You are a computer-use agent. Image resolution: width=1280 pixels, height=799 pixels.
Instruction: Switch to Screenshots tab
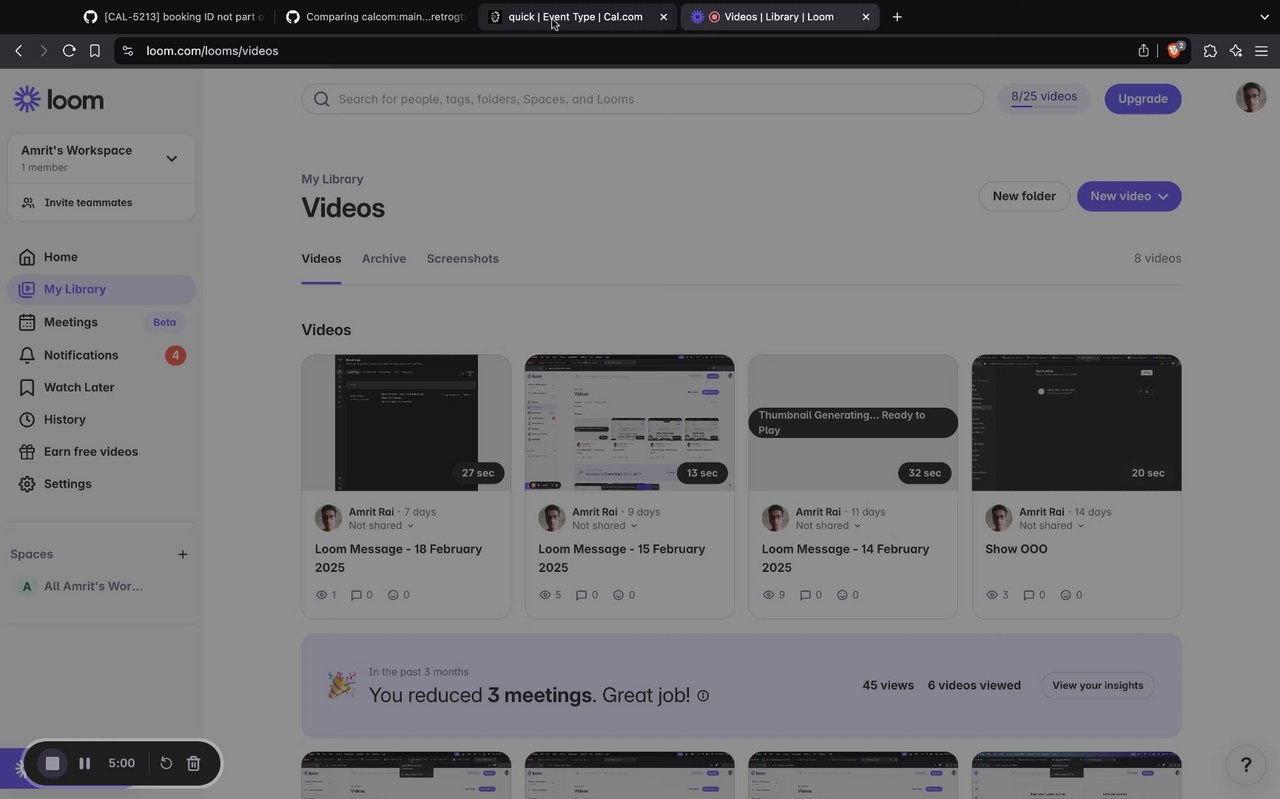[463, 258]
